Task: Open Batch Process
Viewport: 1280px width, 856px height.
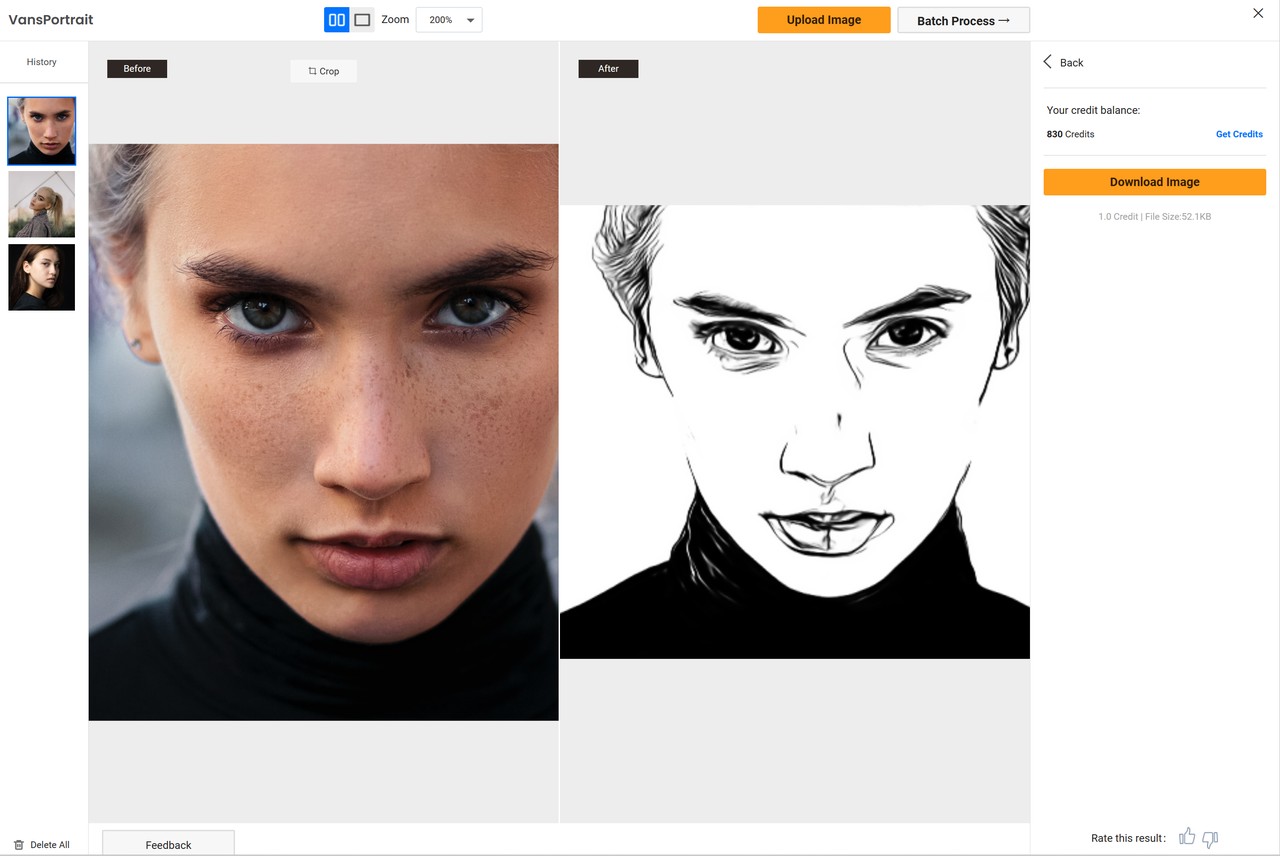Action: (x=963, y=21)
